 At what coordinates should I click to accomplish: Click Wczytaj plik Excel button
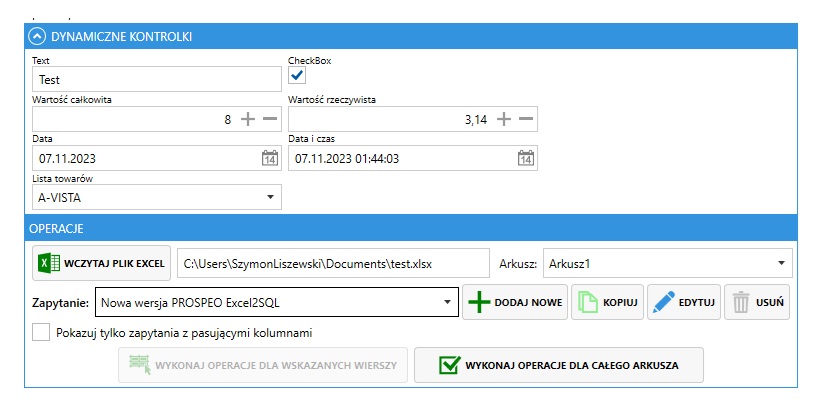click(101, 263)
